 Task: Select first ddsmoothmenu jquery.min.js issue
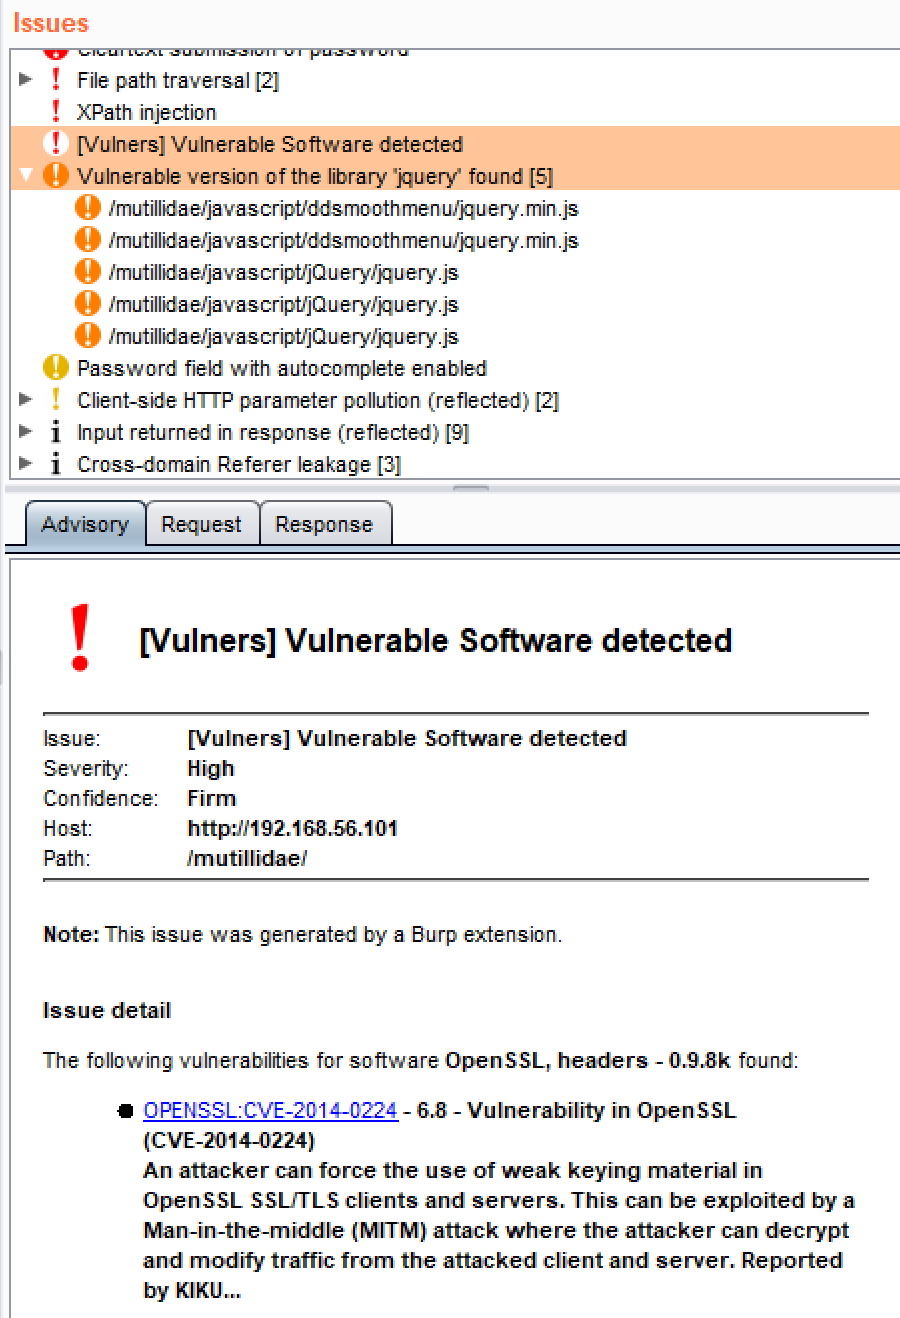click(x=343, y=209)
